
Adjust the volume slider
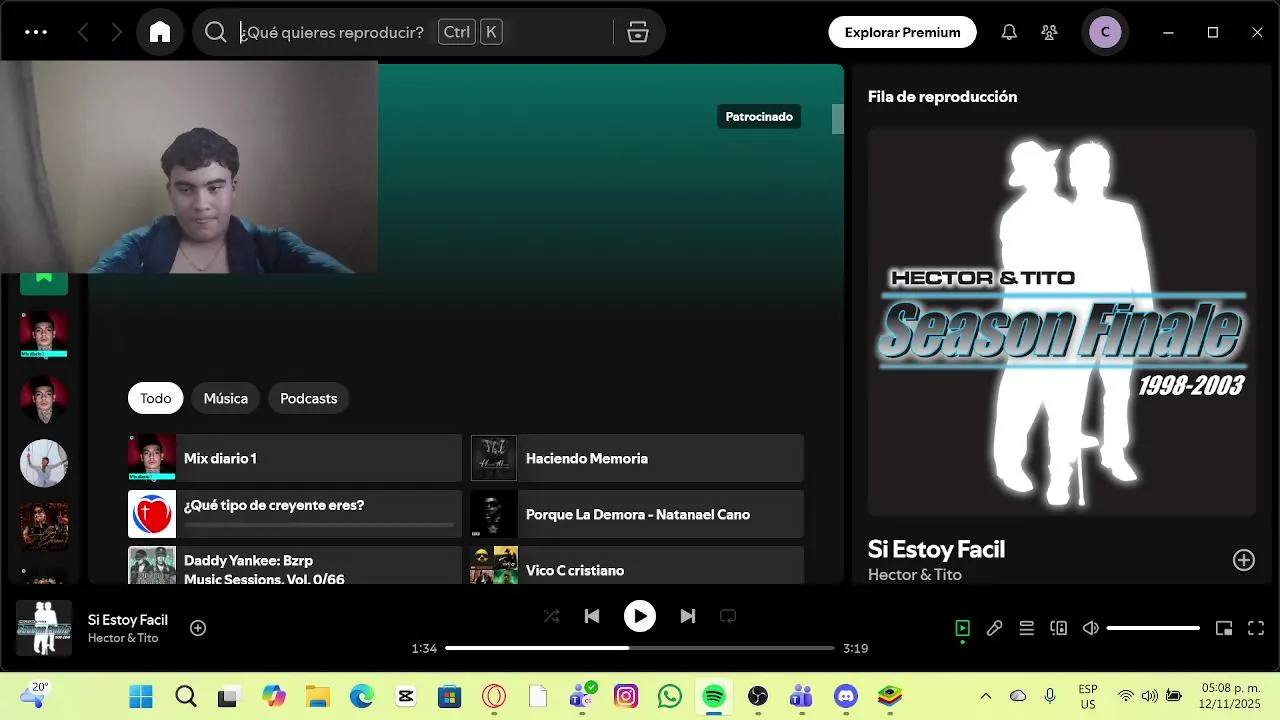point(1153,628)
